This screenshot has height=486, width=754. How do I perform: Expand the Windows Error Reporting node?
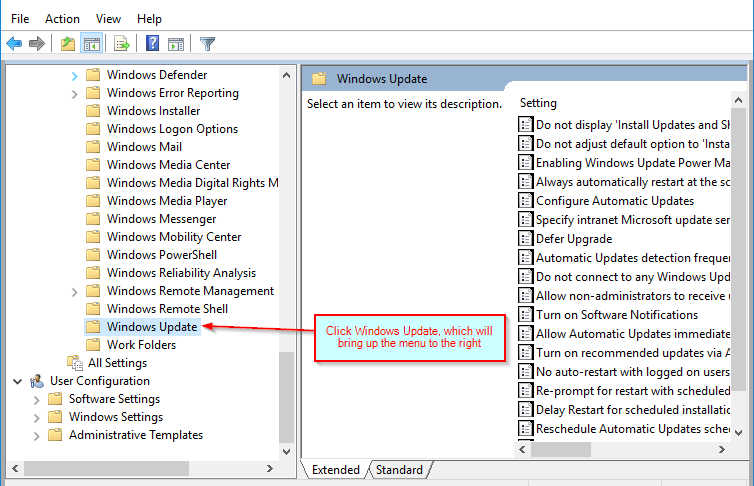point(74,94)
